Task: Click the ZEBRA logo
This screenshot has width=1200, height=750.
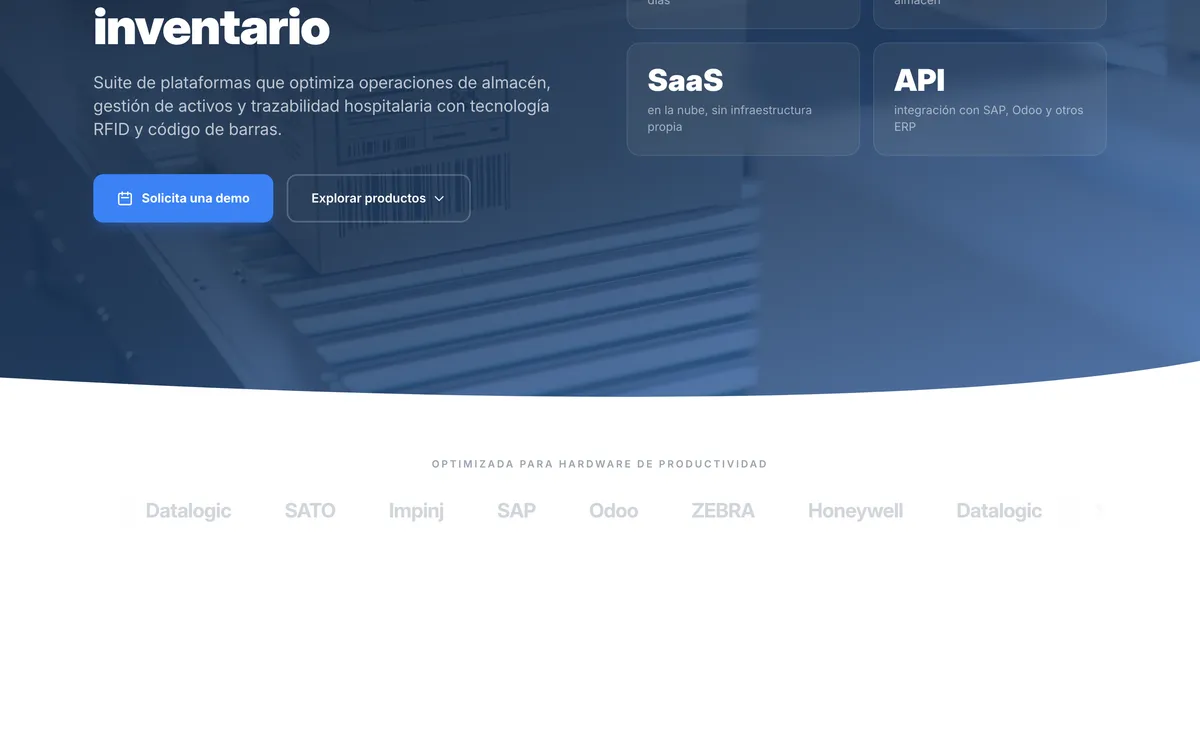Action: pyautogui.click(x=723, y=510)
